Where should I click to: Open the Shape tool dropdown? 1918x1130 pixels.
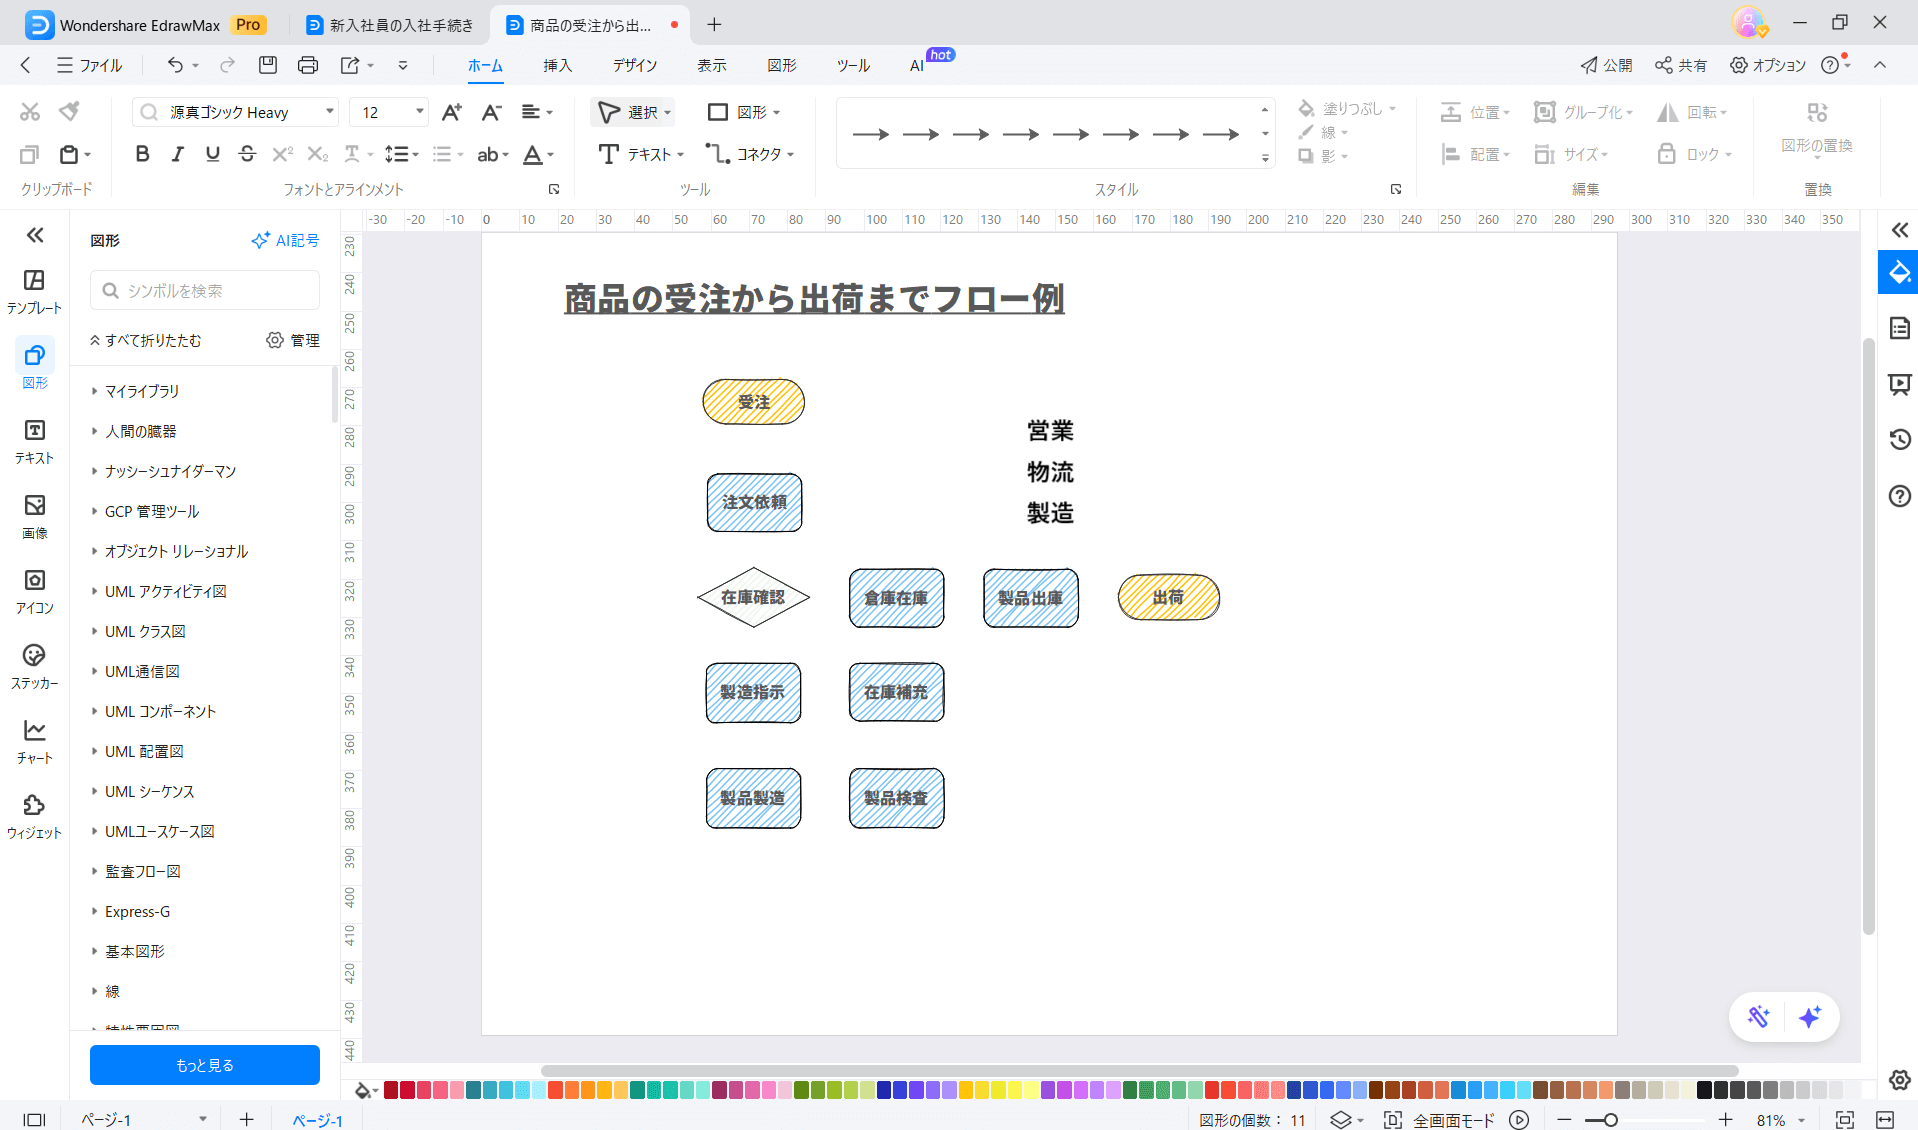(x=776, y=113)
